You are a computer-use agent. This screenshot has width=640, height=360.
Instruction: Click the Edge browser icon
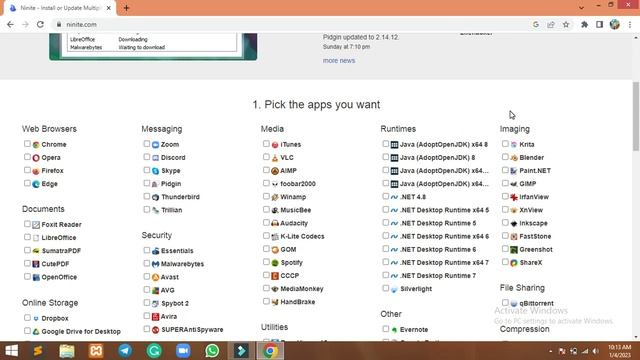[36, 184]
